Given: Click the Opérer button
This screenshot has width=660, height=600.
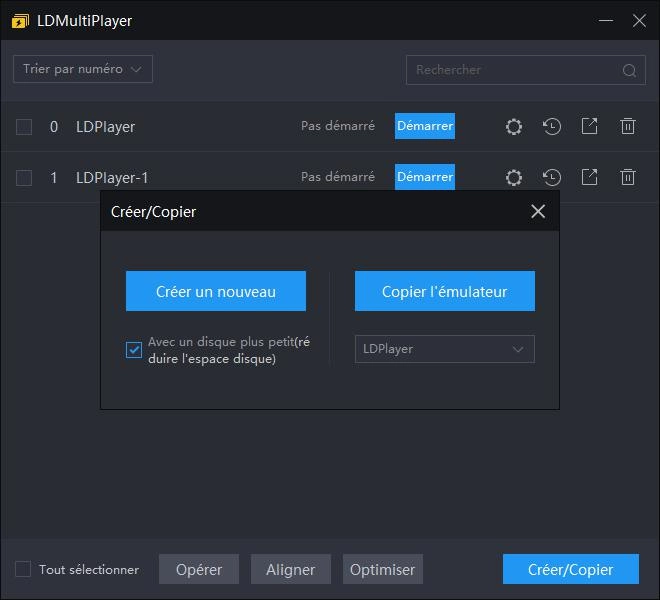Looking at the screenshot, I should [199, 569].
